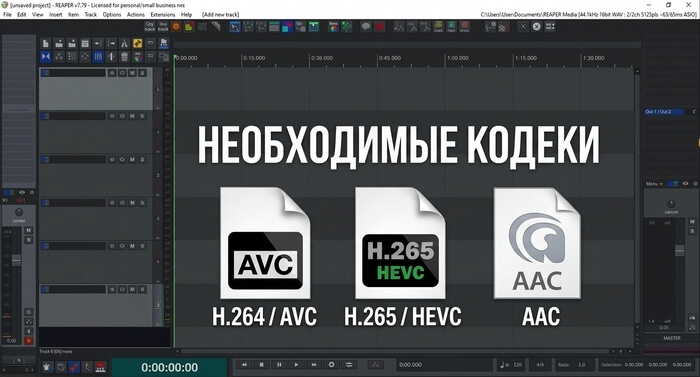Click the snap icon next to the grid icon
This screenshot has height=377, width=700.
[112, 57]
